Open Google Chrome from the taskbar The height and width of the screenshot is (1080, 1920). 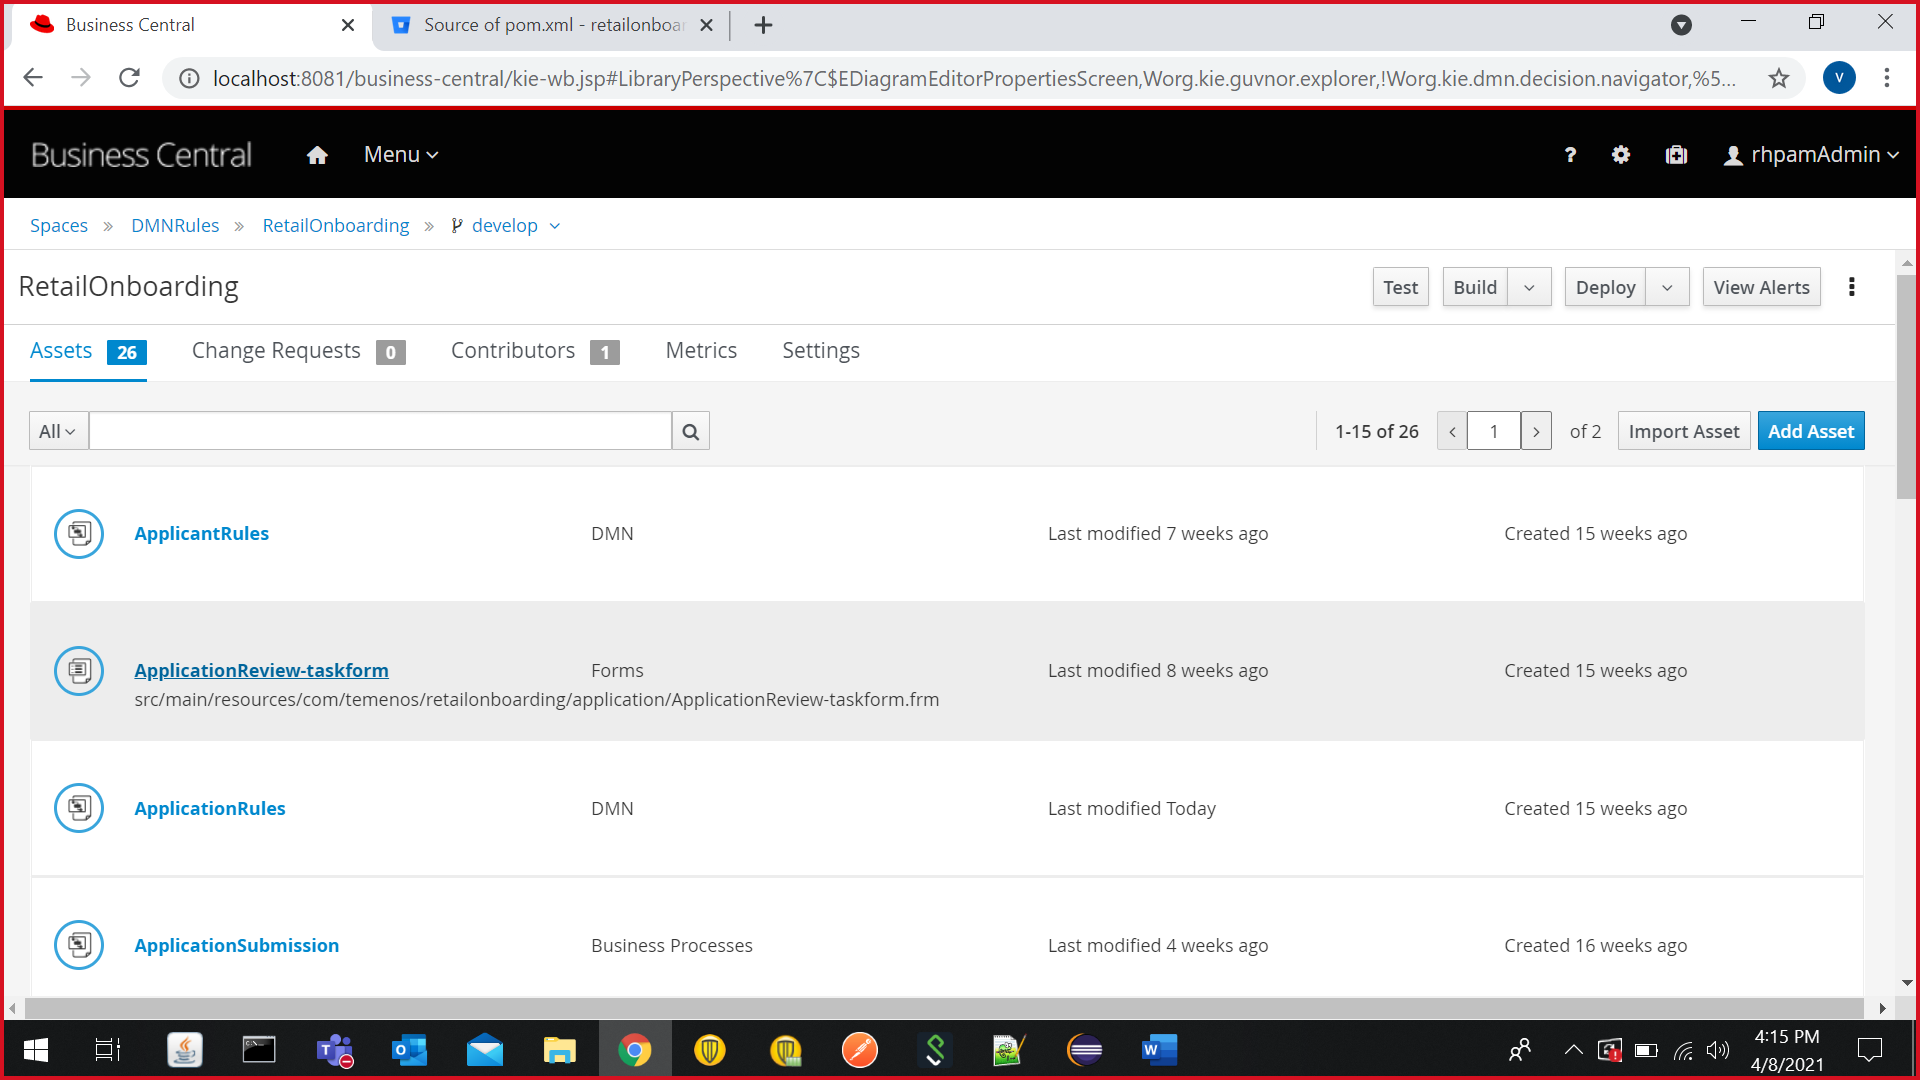[634, 1050]
